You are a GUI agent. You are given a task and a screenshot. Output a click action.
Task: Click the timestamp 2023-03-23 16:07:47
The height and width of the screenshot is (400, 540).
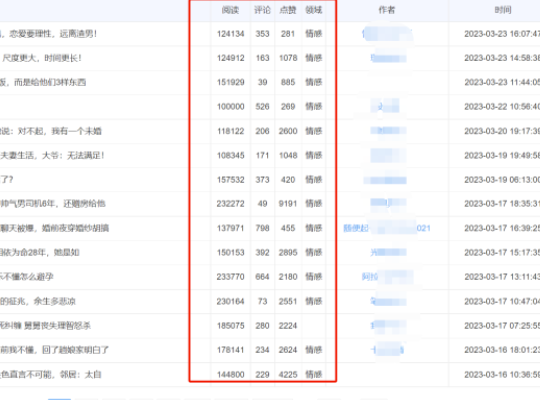(502, 34)
